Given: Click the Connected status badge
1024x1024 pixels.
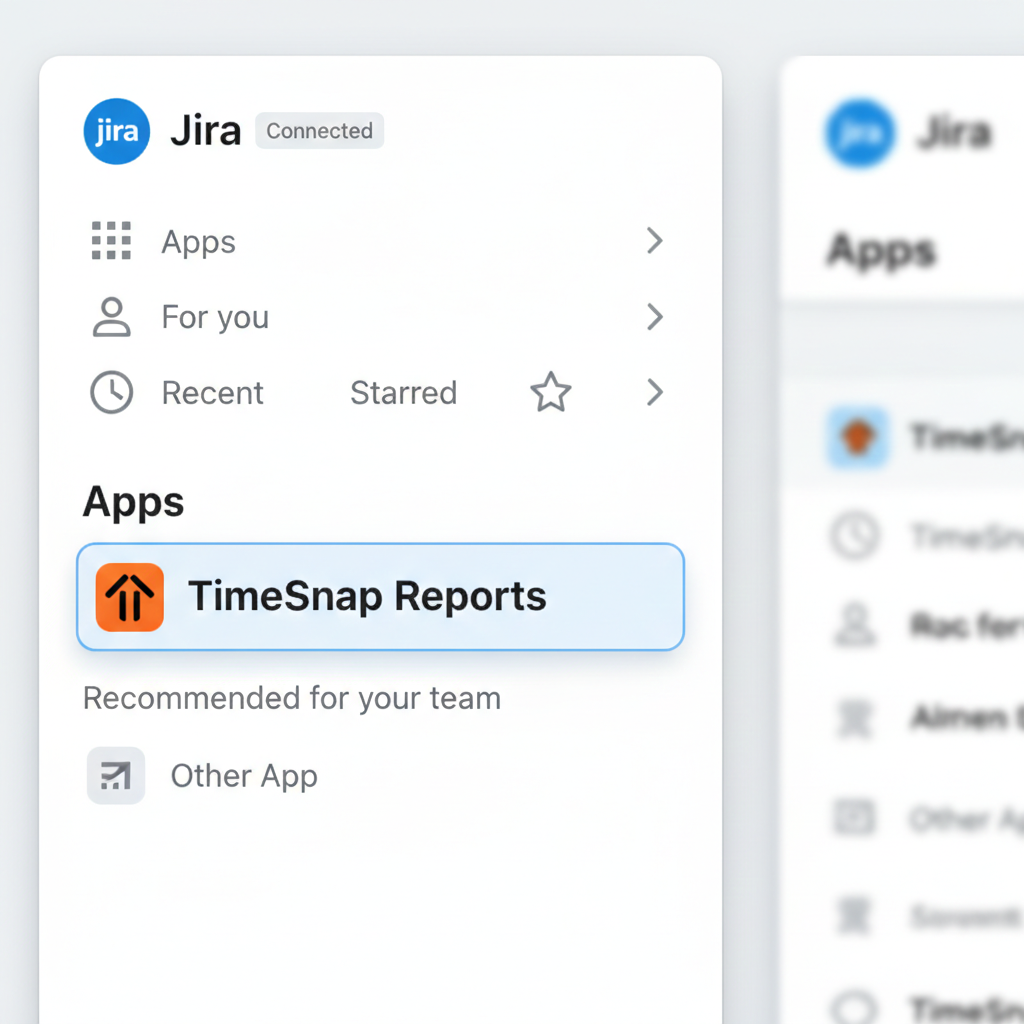Looking at the screenshot, I should pyautogui.click(x=319, y=131).
